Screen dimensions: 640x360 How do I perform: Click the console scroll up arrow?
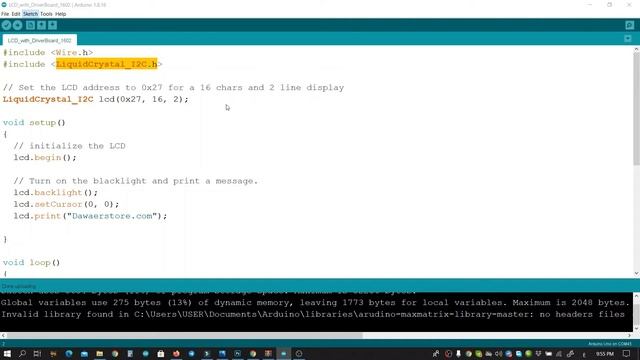(636, 295)
